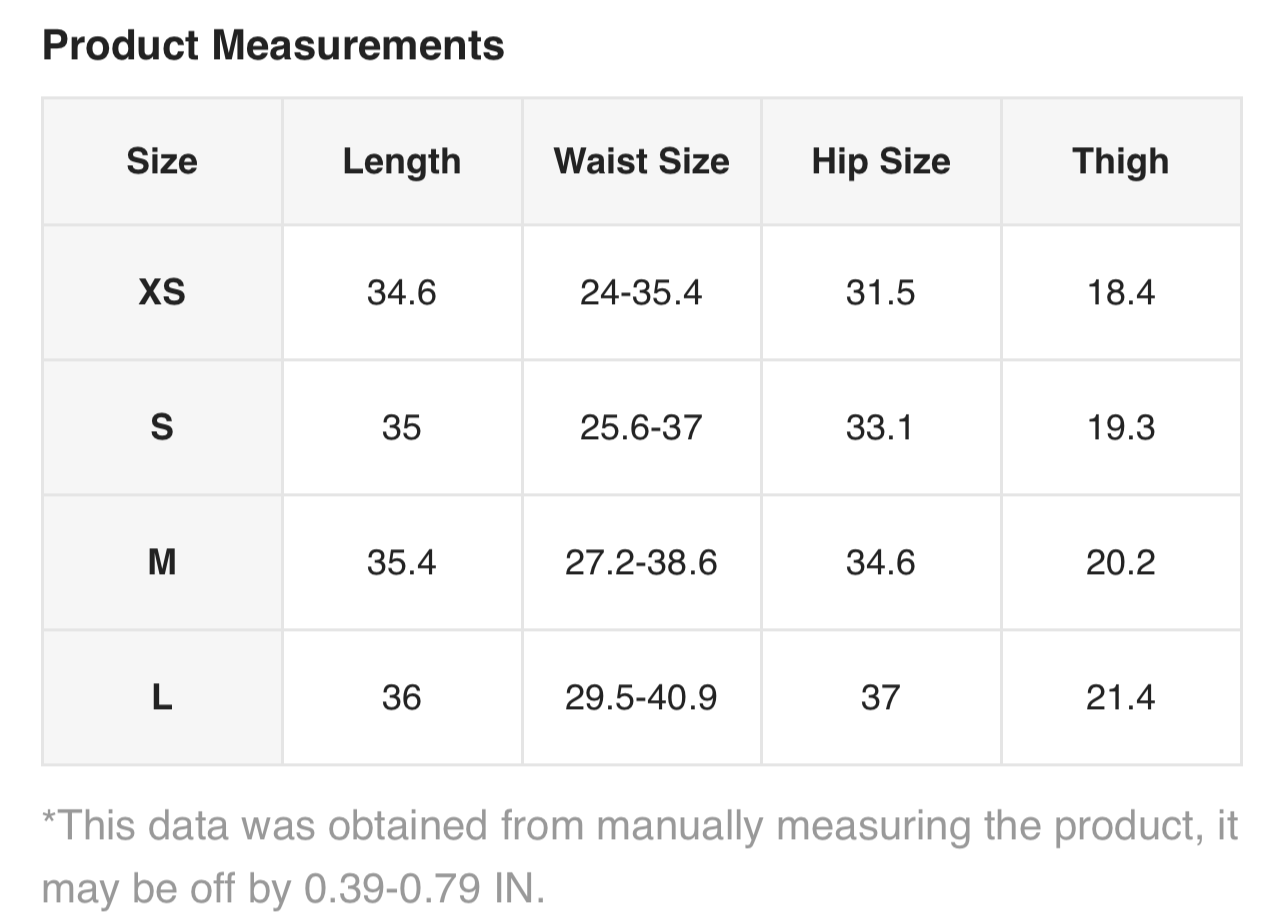Click the L thigh value 21.4

point(1120,697)
